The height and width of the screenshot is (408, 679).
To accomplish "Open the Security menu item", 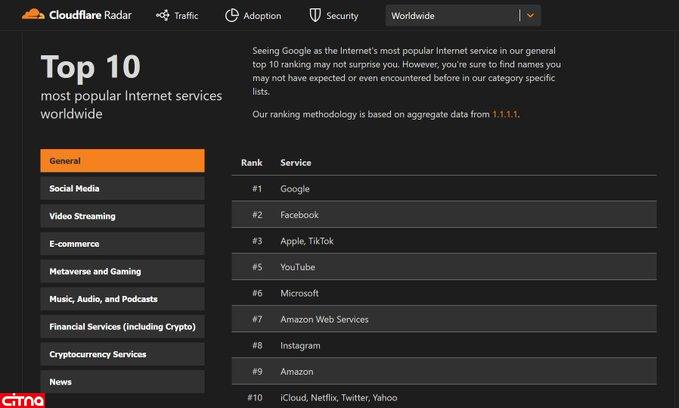I will (341, 16).
